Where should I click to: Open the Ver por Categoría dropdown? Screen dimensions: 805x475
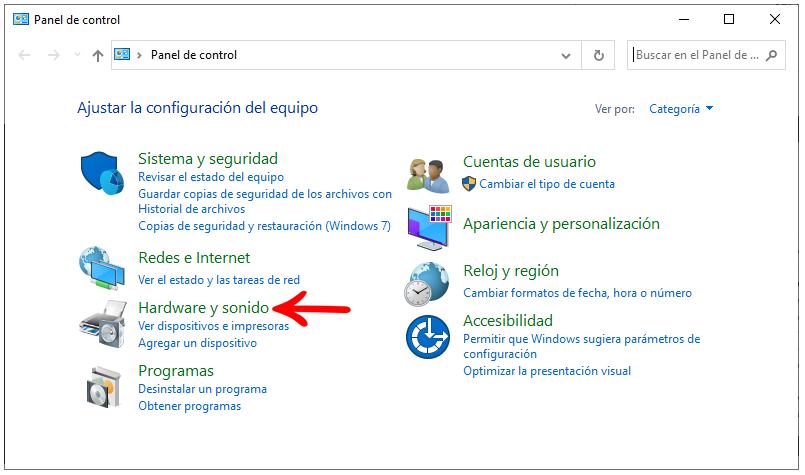pos(681,109)
